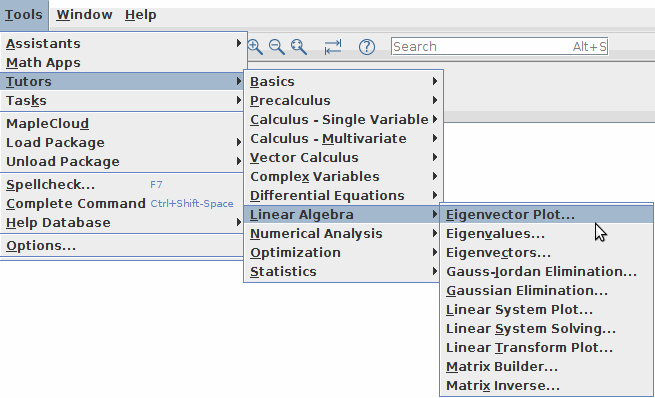
Task: Select Eigenvector Plot tutor
Action: click(547, 215)
